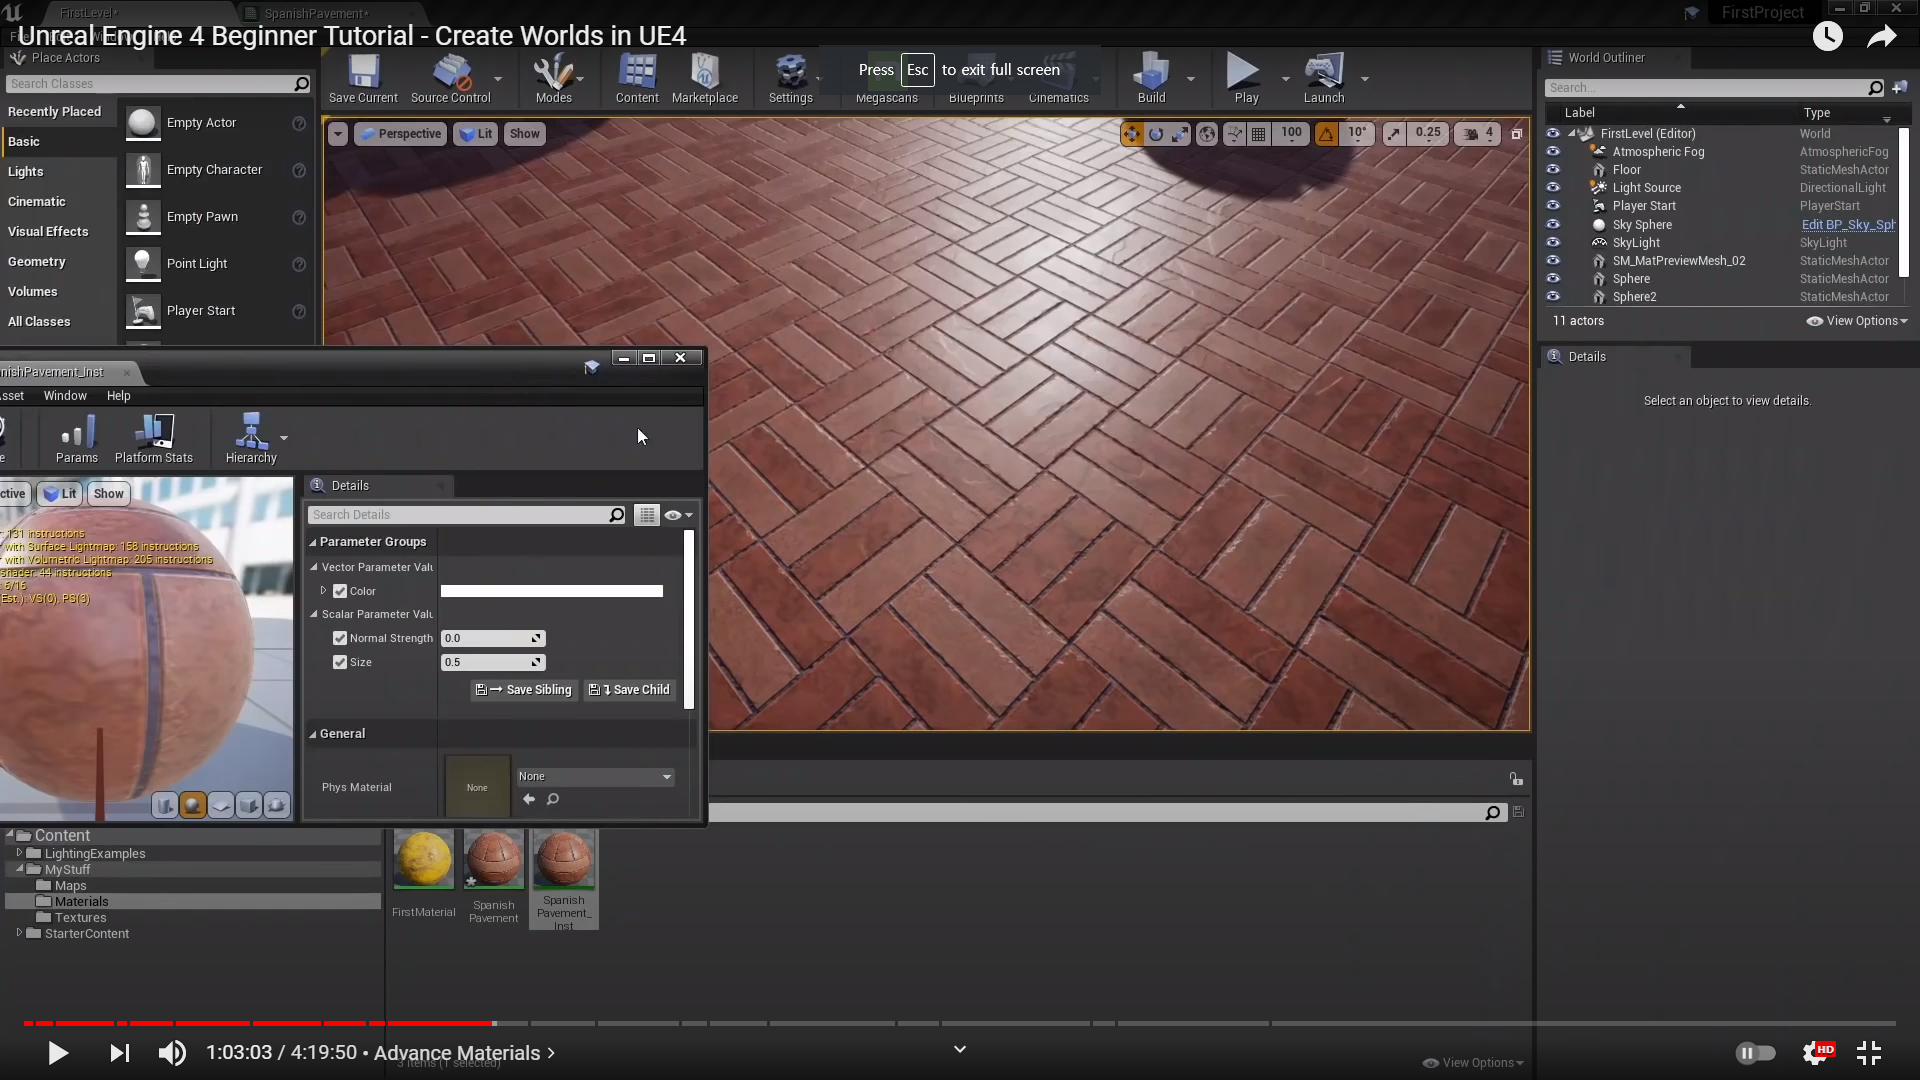
Task: Uncheck the Color parameter checkbox
Action: point(340,591)
